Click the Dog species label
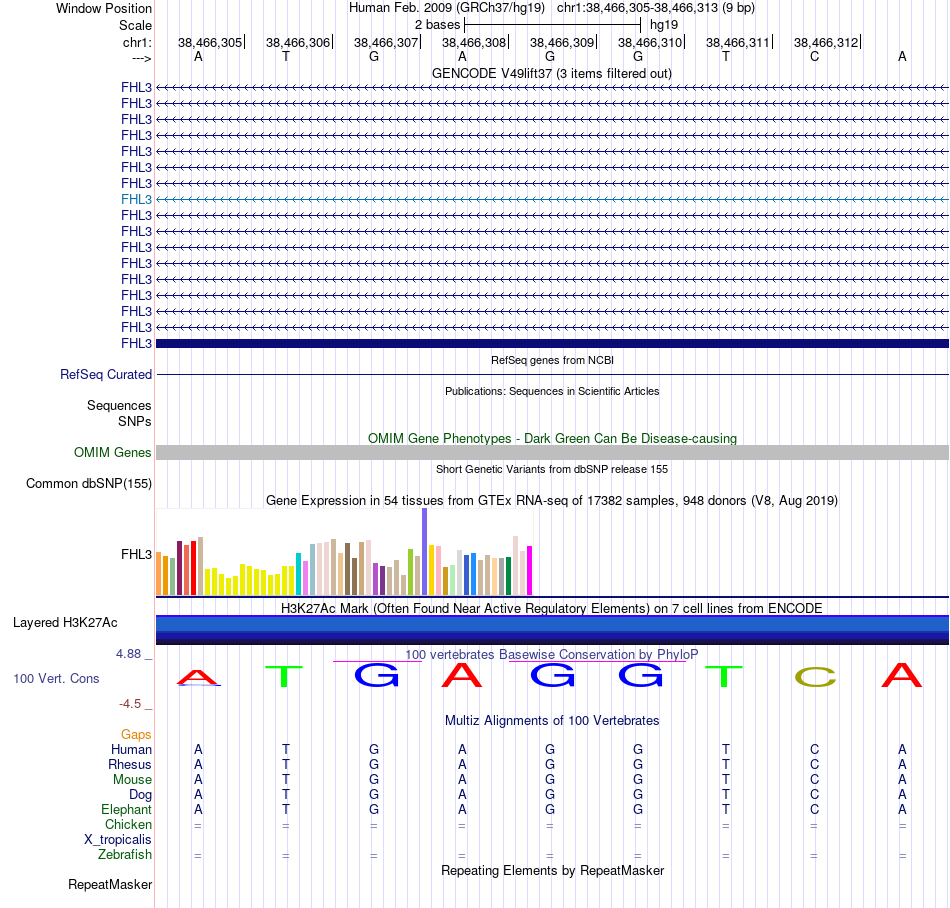 click(x=140, y=794)
